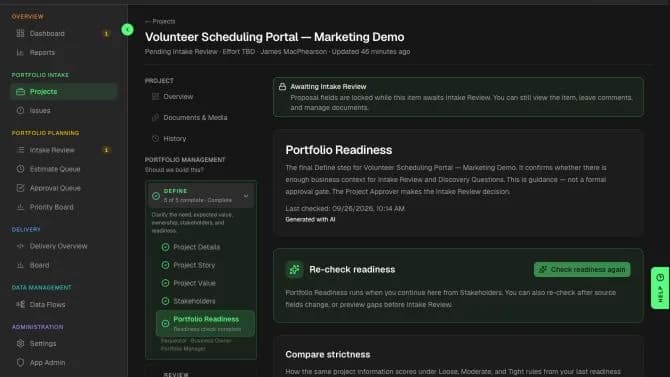Open the Reports chart icon
This screenshot has height=377, width=670.
click(x=20, y=52)
